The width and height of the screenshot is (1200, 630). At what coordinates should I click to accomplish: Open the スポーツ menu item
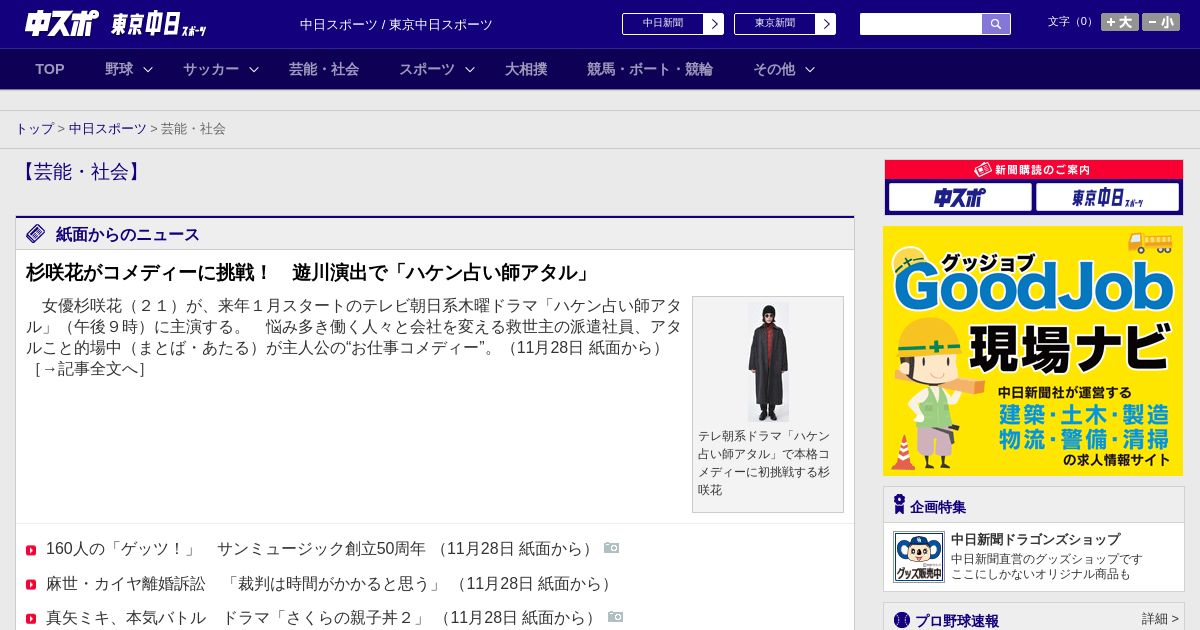pos(427,69)
